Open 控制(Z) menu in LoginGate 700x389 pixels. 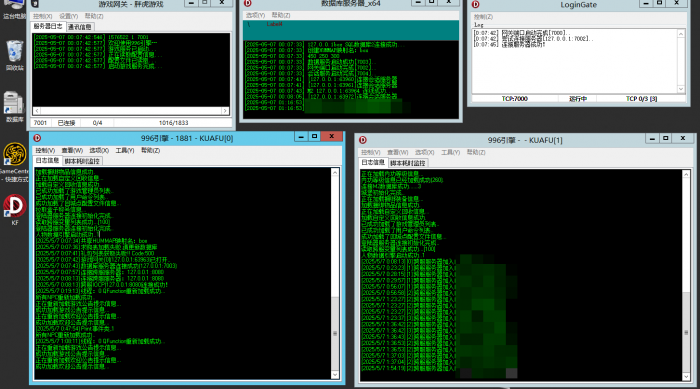click(483, 17)
